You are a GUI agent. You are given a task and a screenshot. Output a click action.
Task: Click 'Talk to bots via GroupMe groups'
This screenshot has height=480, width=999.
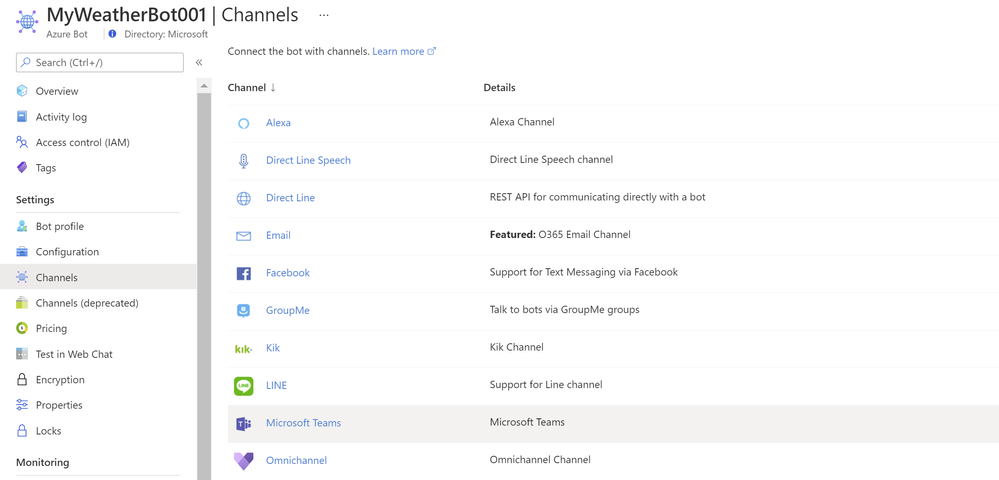click(564, 310)
